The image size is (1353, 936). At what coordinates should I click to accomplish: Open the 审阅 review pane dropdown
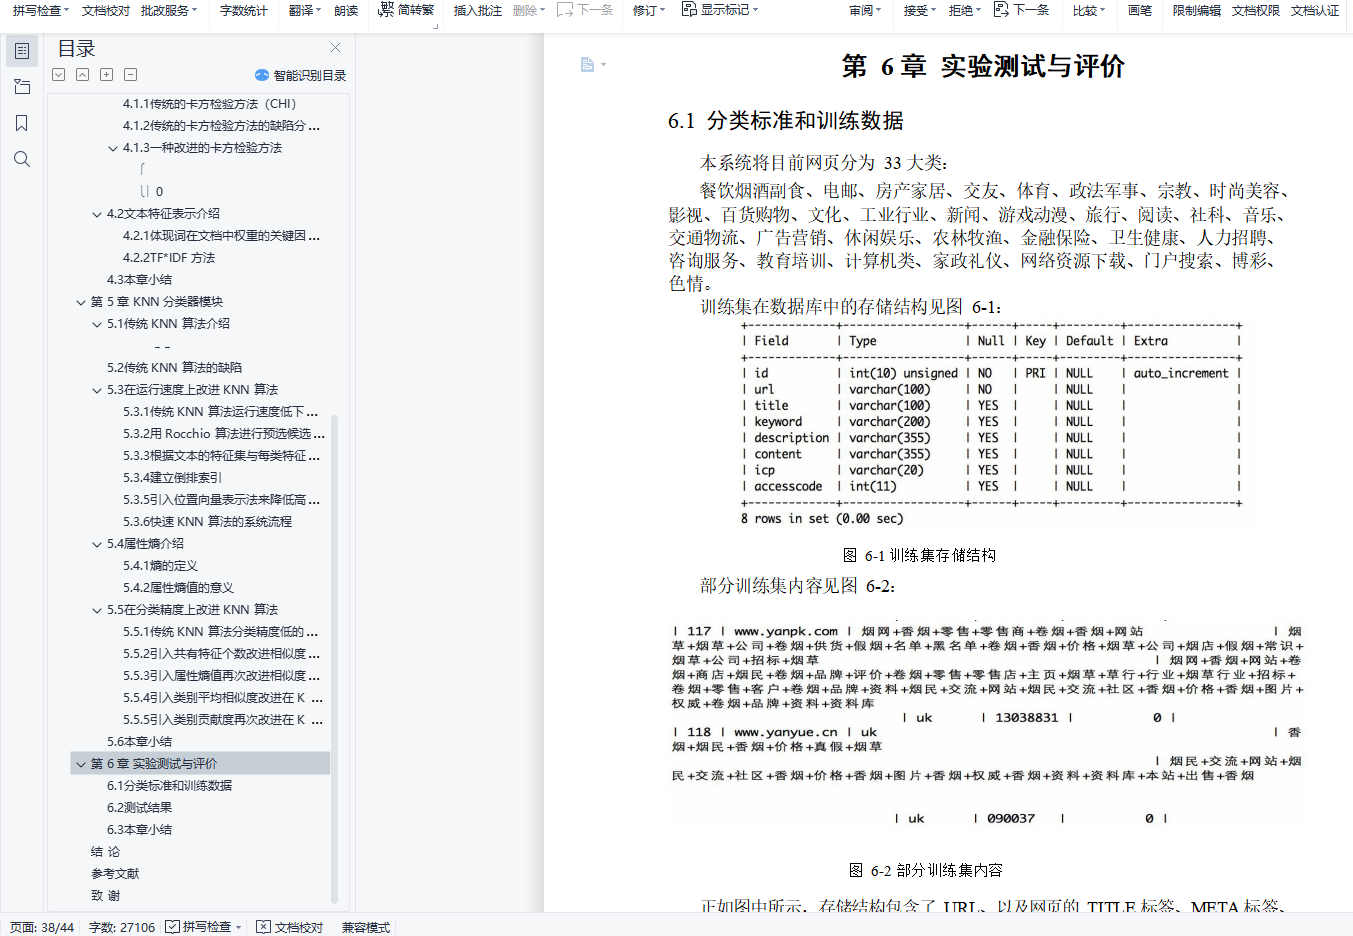click(865, 10)
